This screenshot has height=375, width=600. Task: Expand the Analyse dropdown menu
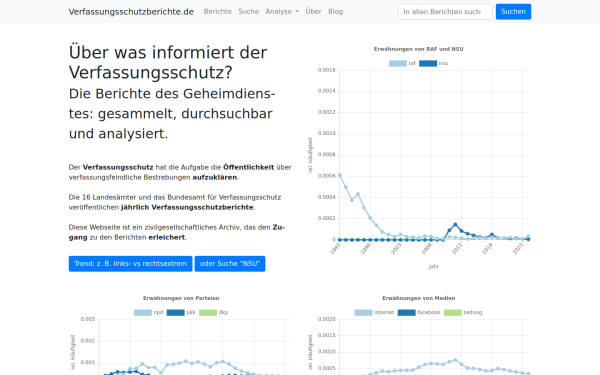point(282,11)
